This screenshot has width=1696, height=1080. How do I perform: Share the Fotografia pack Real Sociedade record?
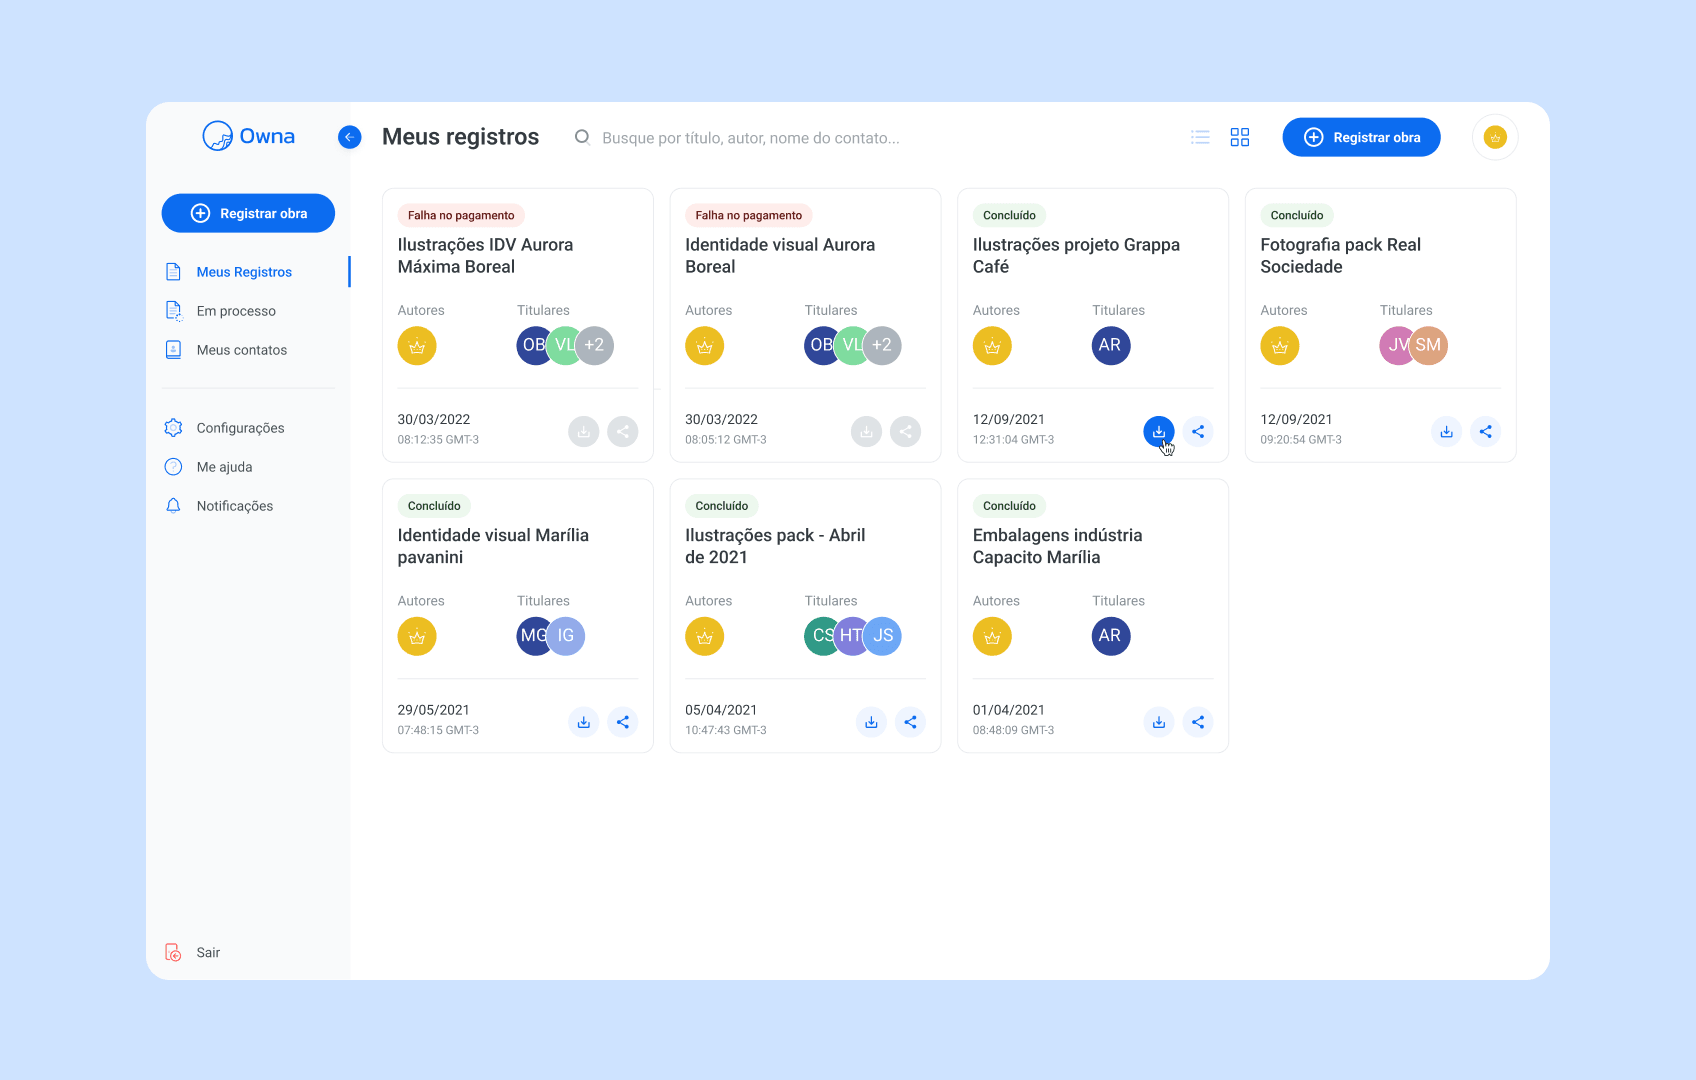pyautogui.click(x=1486, y=432)
